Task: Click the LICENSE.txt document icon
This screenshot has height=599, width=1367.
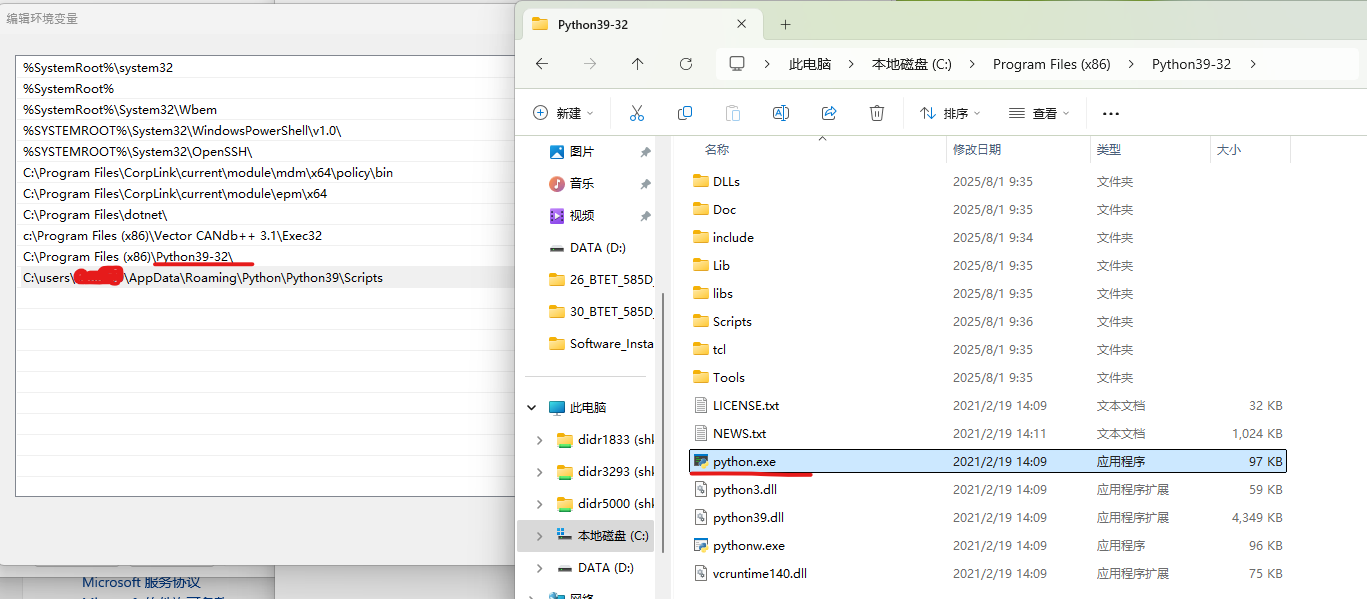Action: (700, 406)
